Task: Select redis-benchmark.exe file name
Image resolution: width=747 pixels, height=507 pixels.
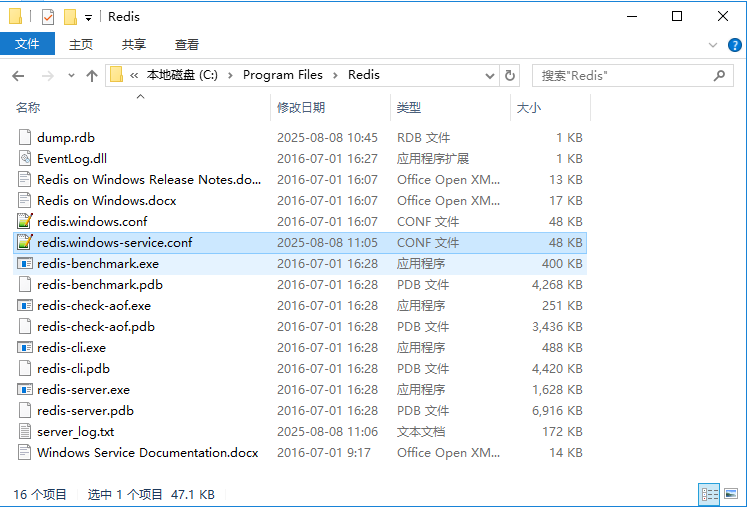Action: pyautogui.click(x=98, y=264)
